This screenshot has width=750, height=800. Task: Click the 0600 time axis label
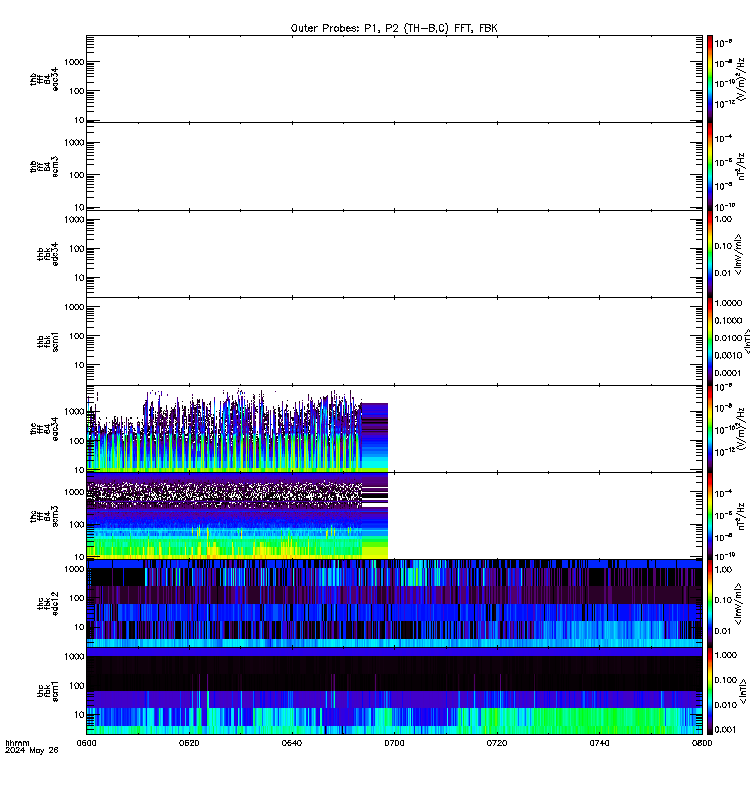pos(86,743)
